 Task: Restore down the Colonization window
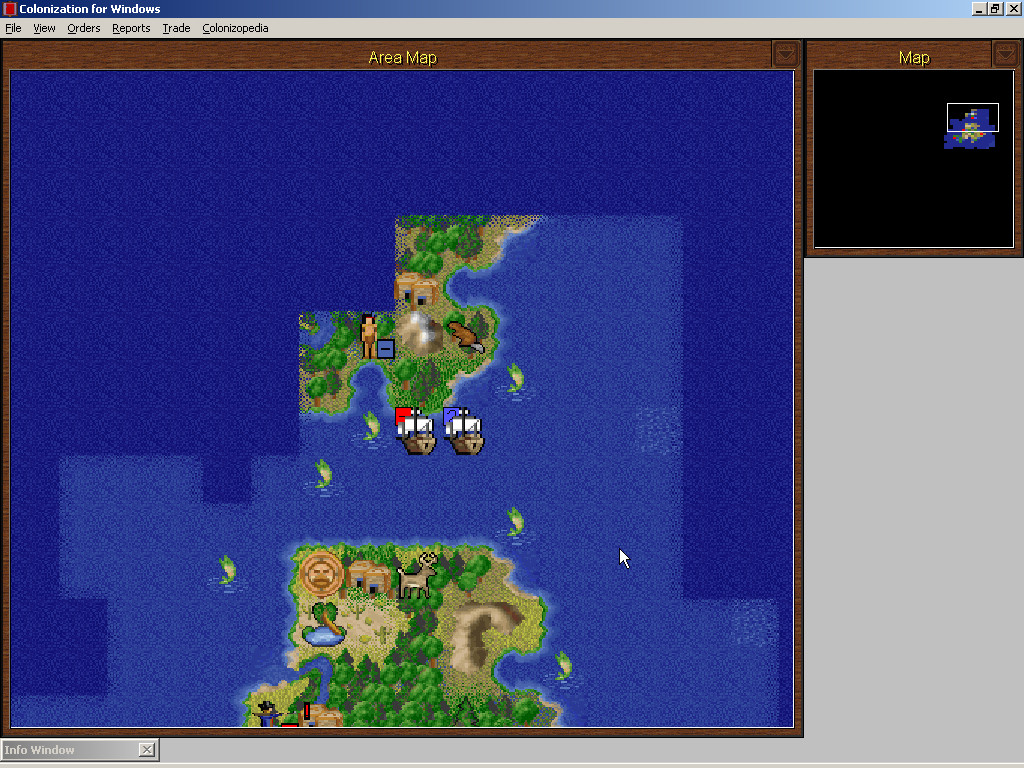(995, 8)
